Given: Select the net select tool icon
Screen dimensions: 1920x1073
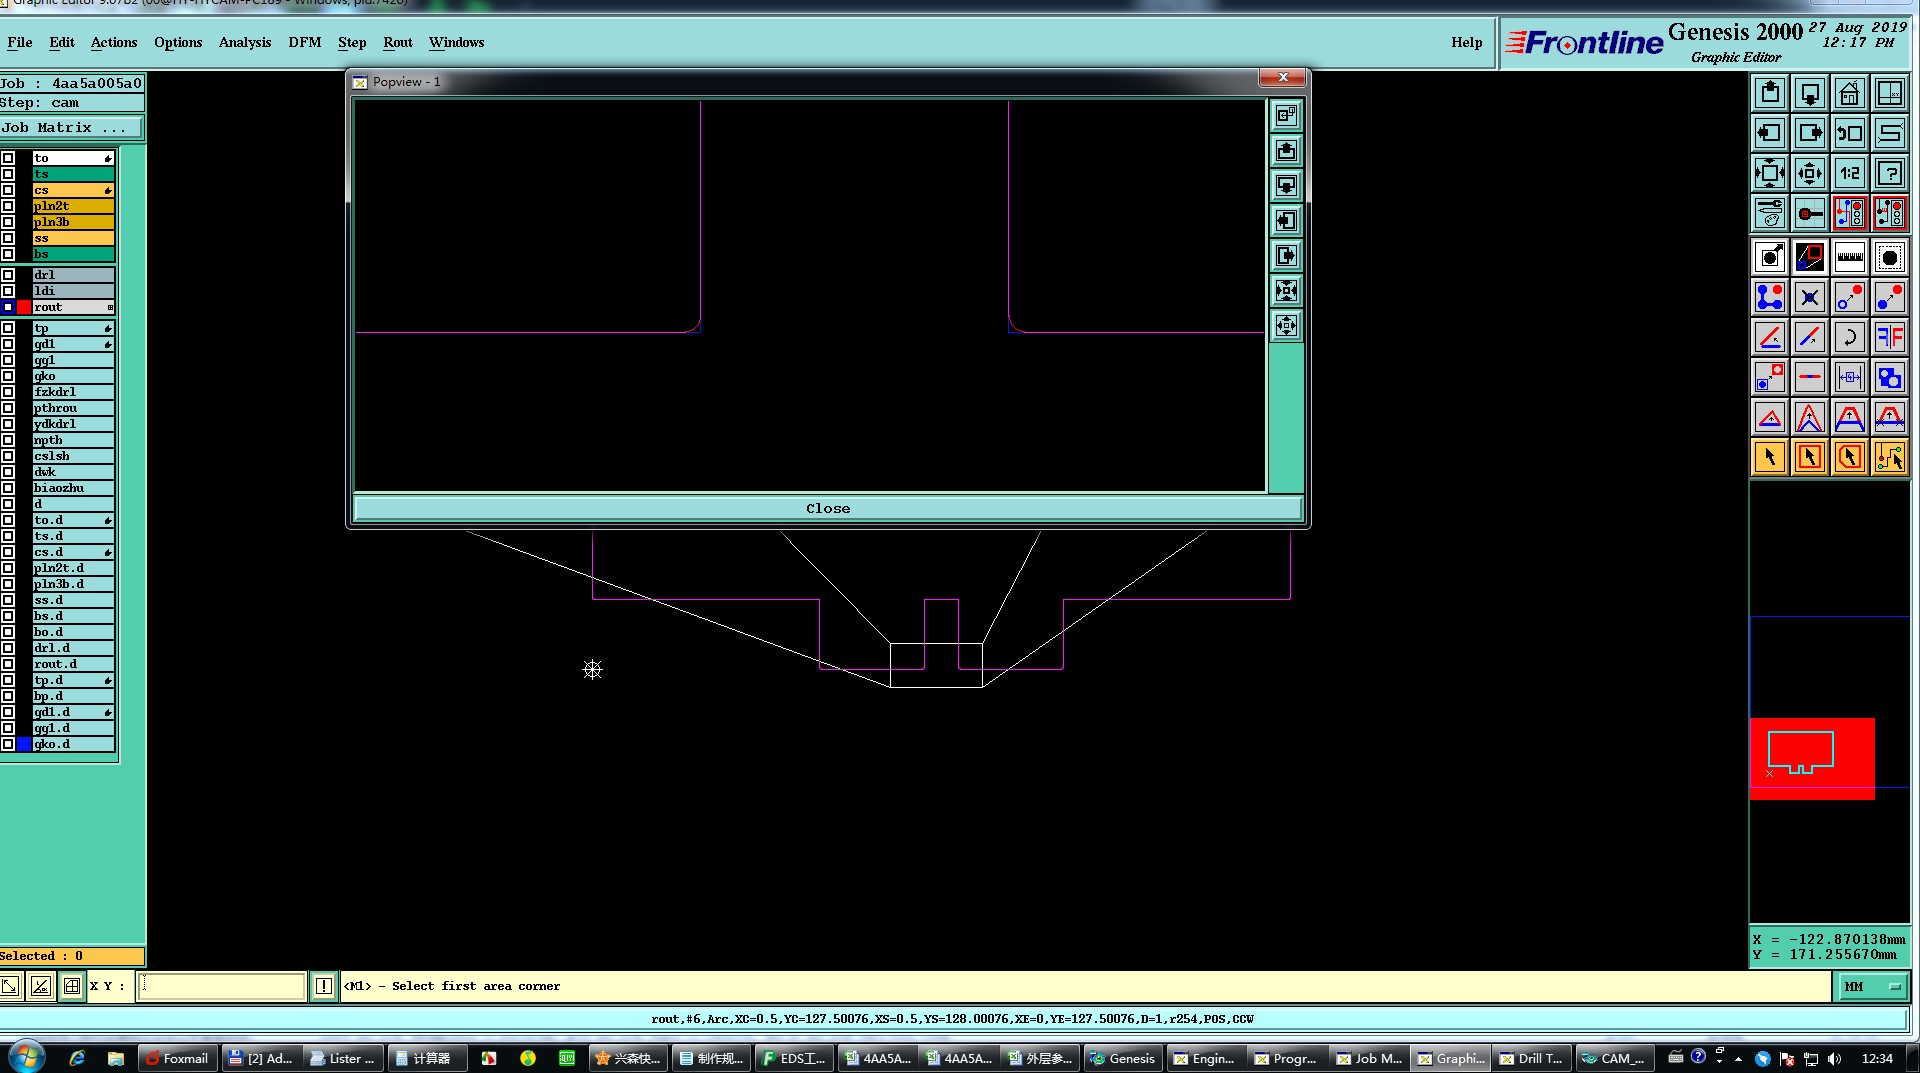Looking at the screenshot, I should click(1890, 457).
